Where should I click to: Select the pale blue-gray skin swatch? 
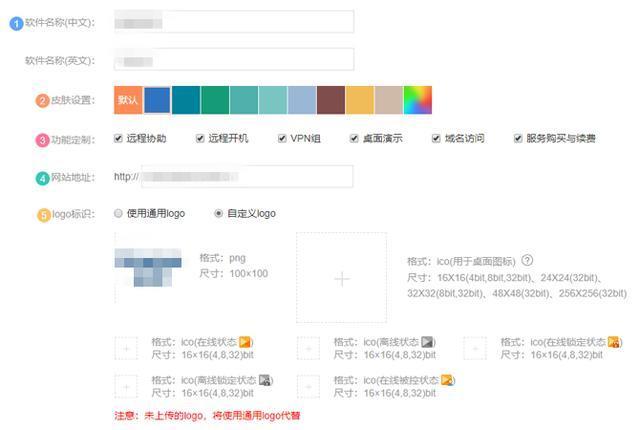coord(302,100)
